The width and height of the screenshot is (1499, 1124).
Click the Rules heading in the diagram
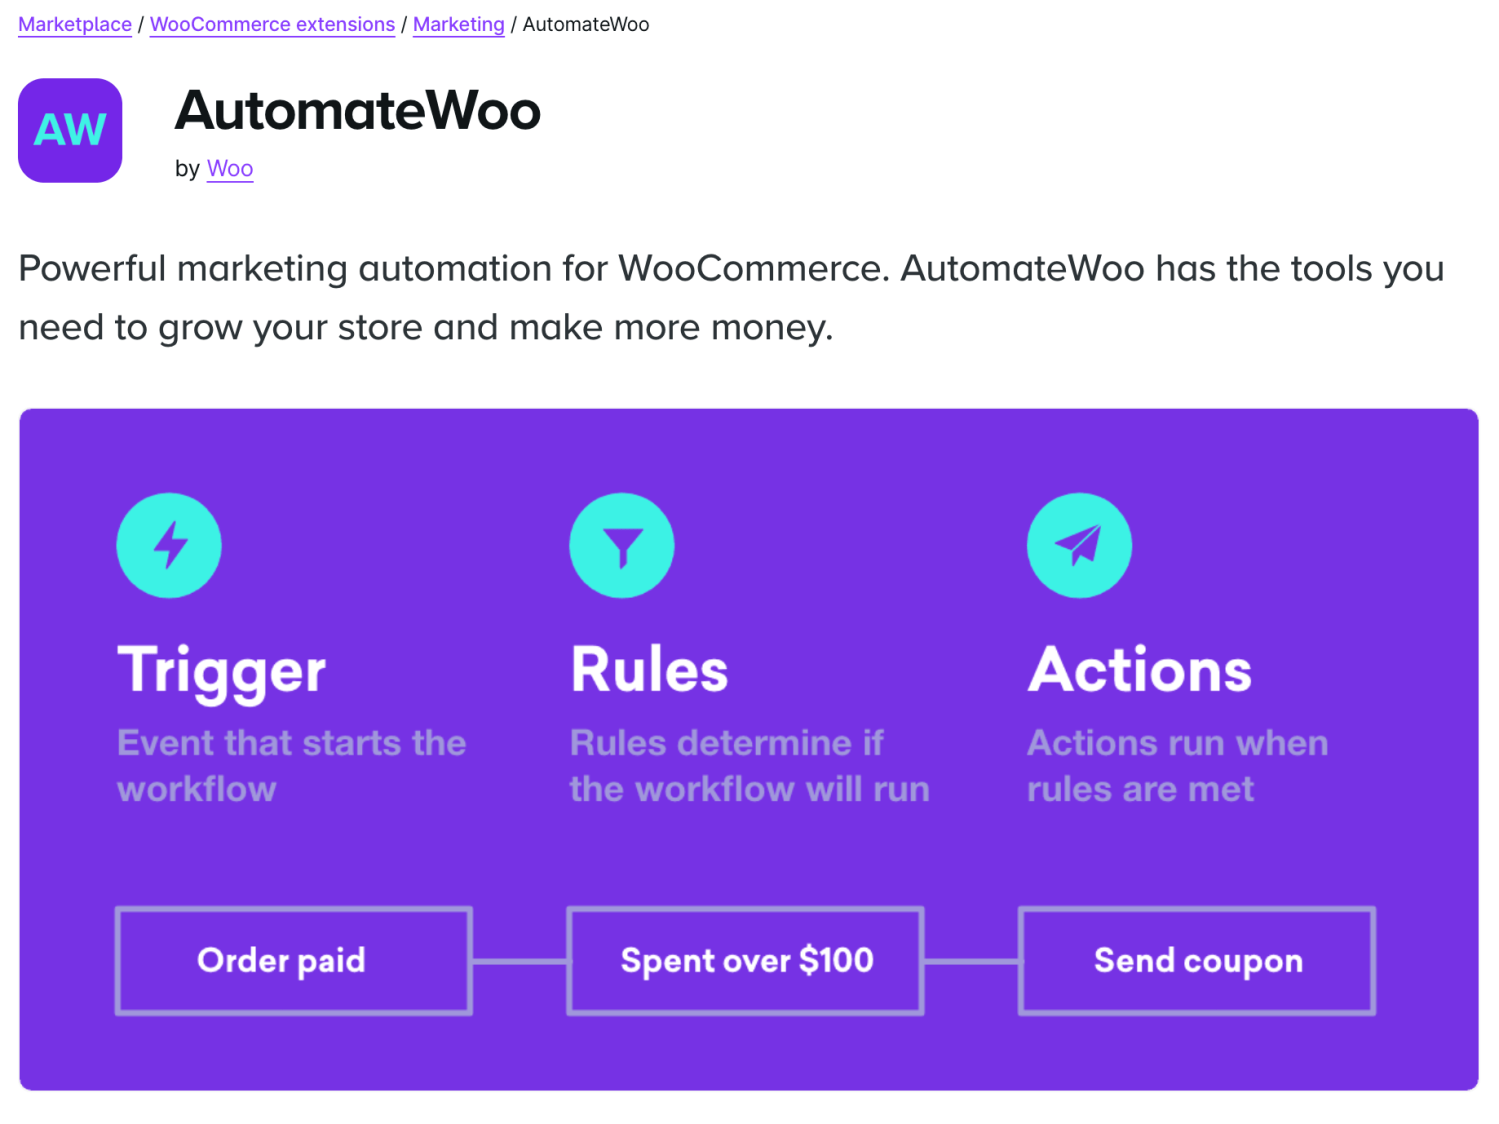[648, 670]
